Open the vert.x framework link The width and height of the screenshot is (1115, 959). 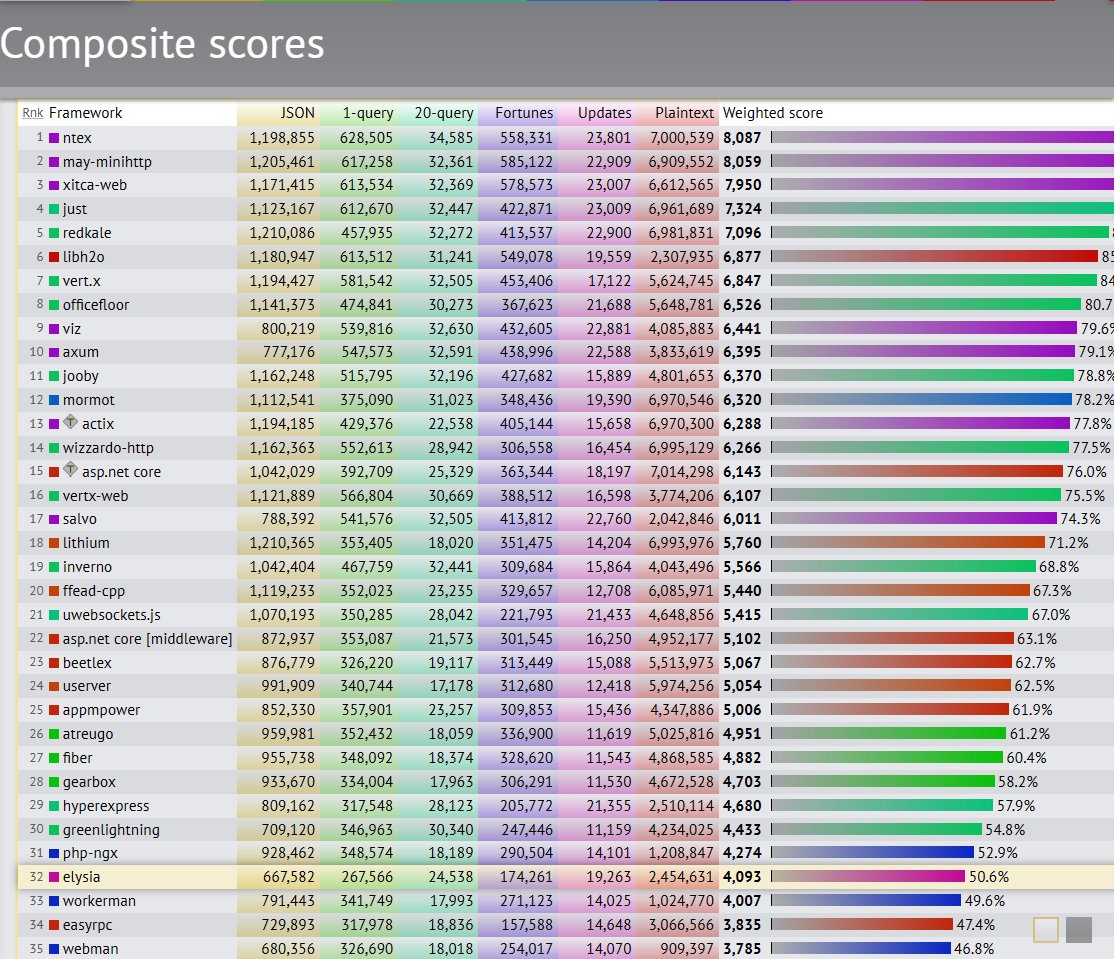click(82, 281)
